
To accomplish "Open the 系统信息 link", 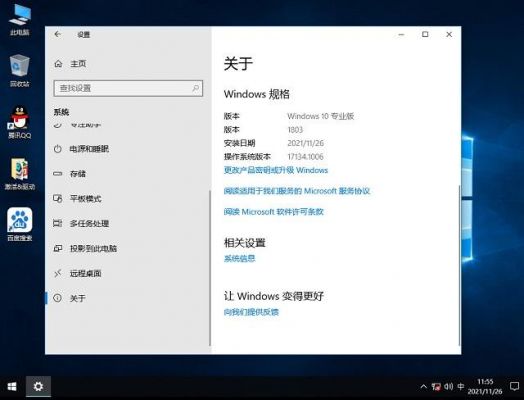I will click(x=239, y=258).
